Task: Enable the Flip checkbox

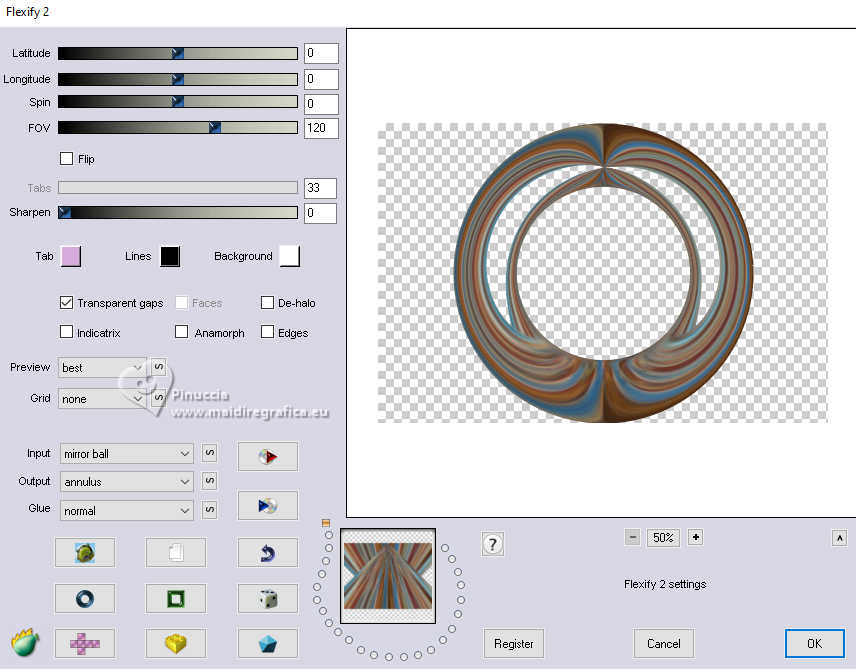Action: (x=66, y=158)
